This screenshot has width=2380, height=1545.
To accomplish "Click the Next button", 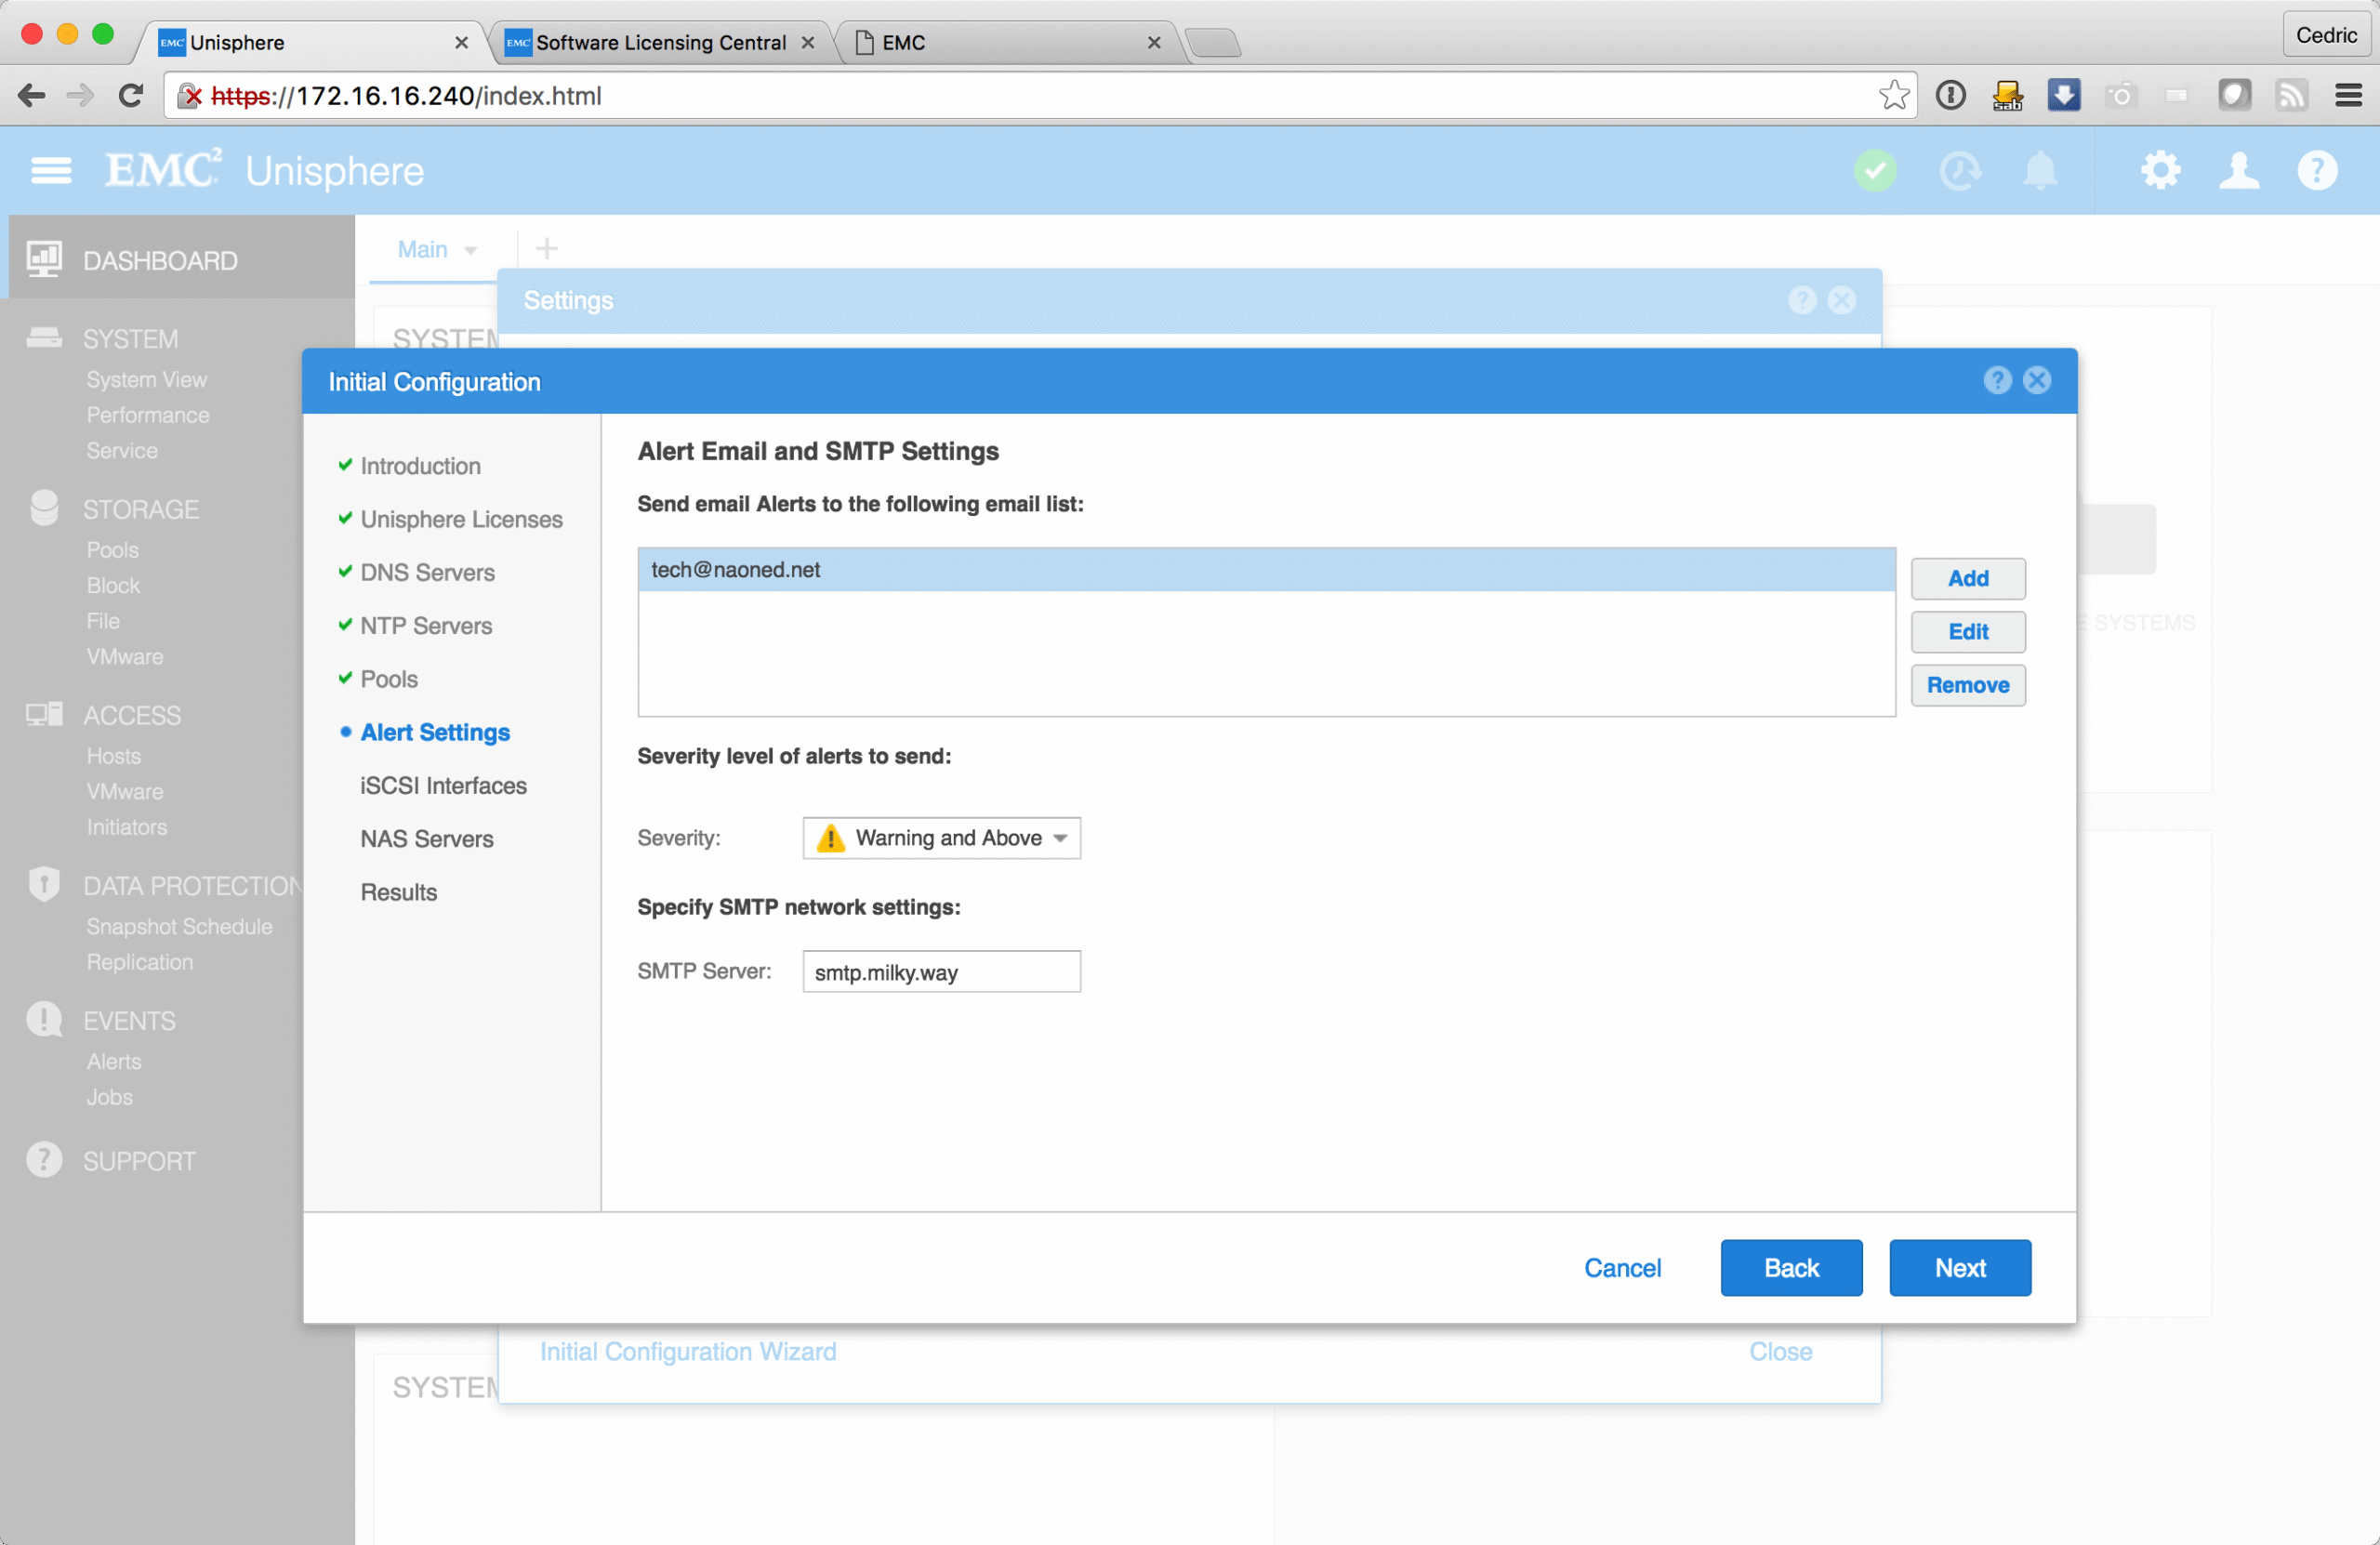I will (x=1959, y=1267).
